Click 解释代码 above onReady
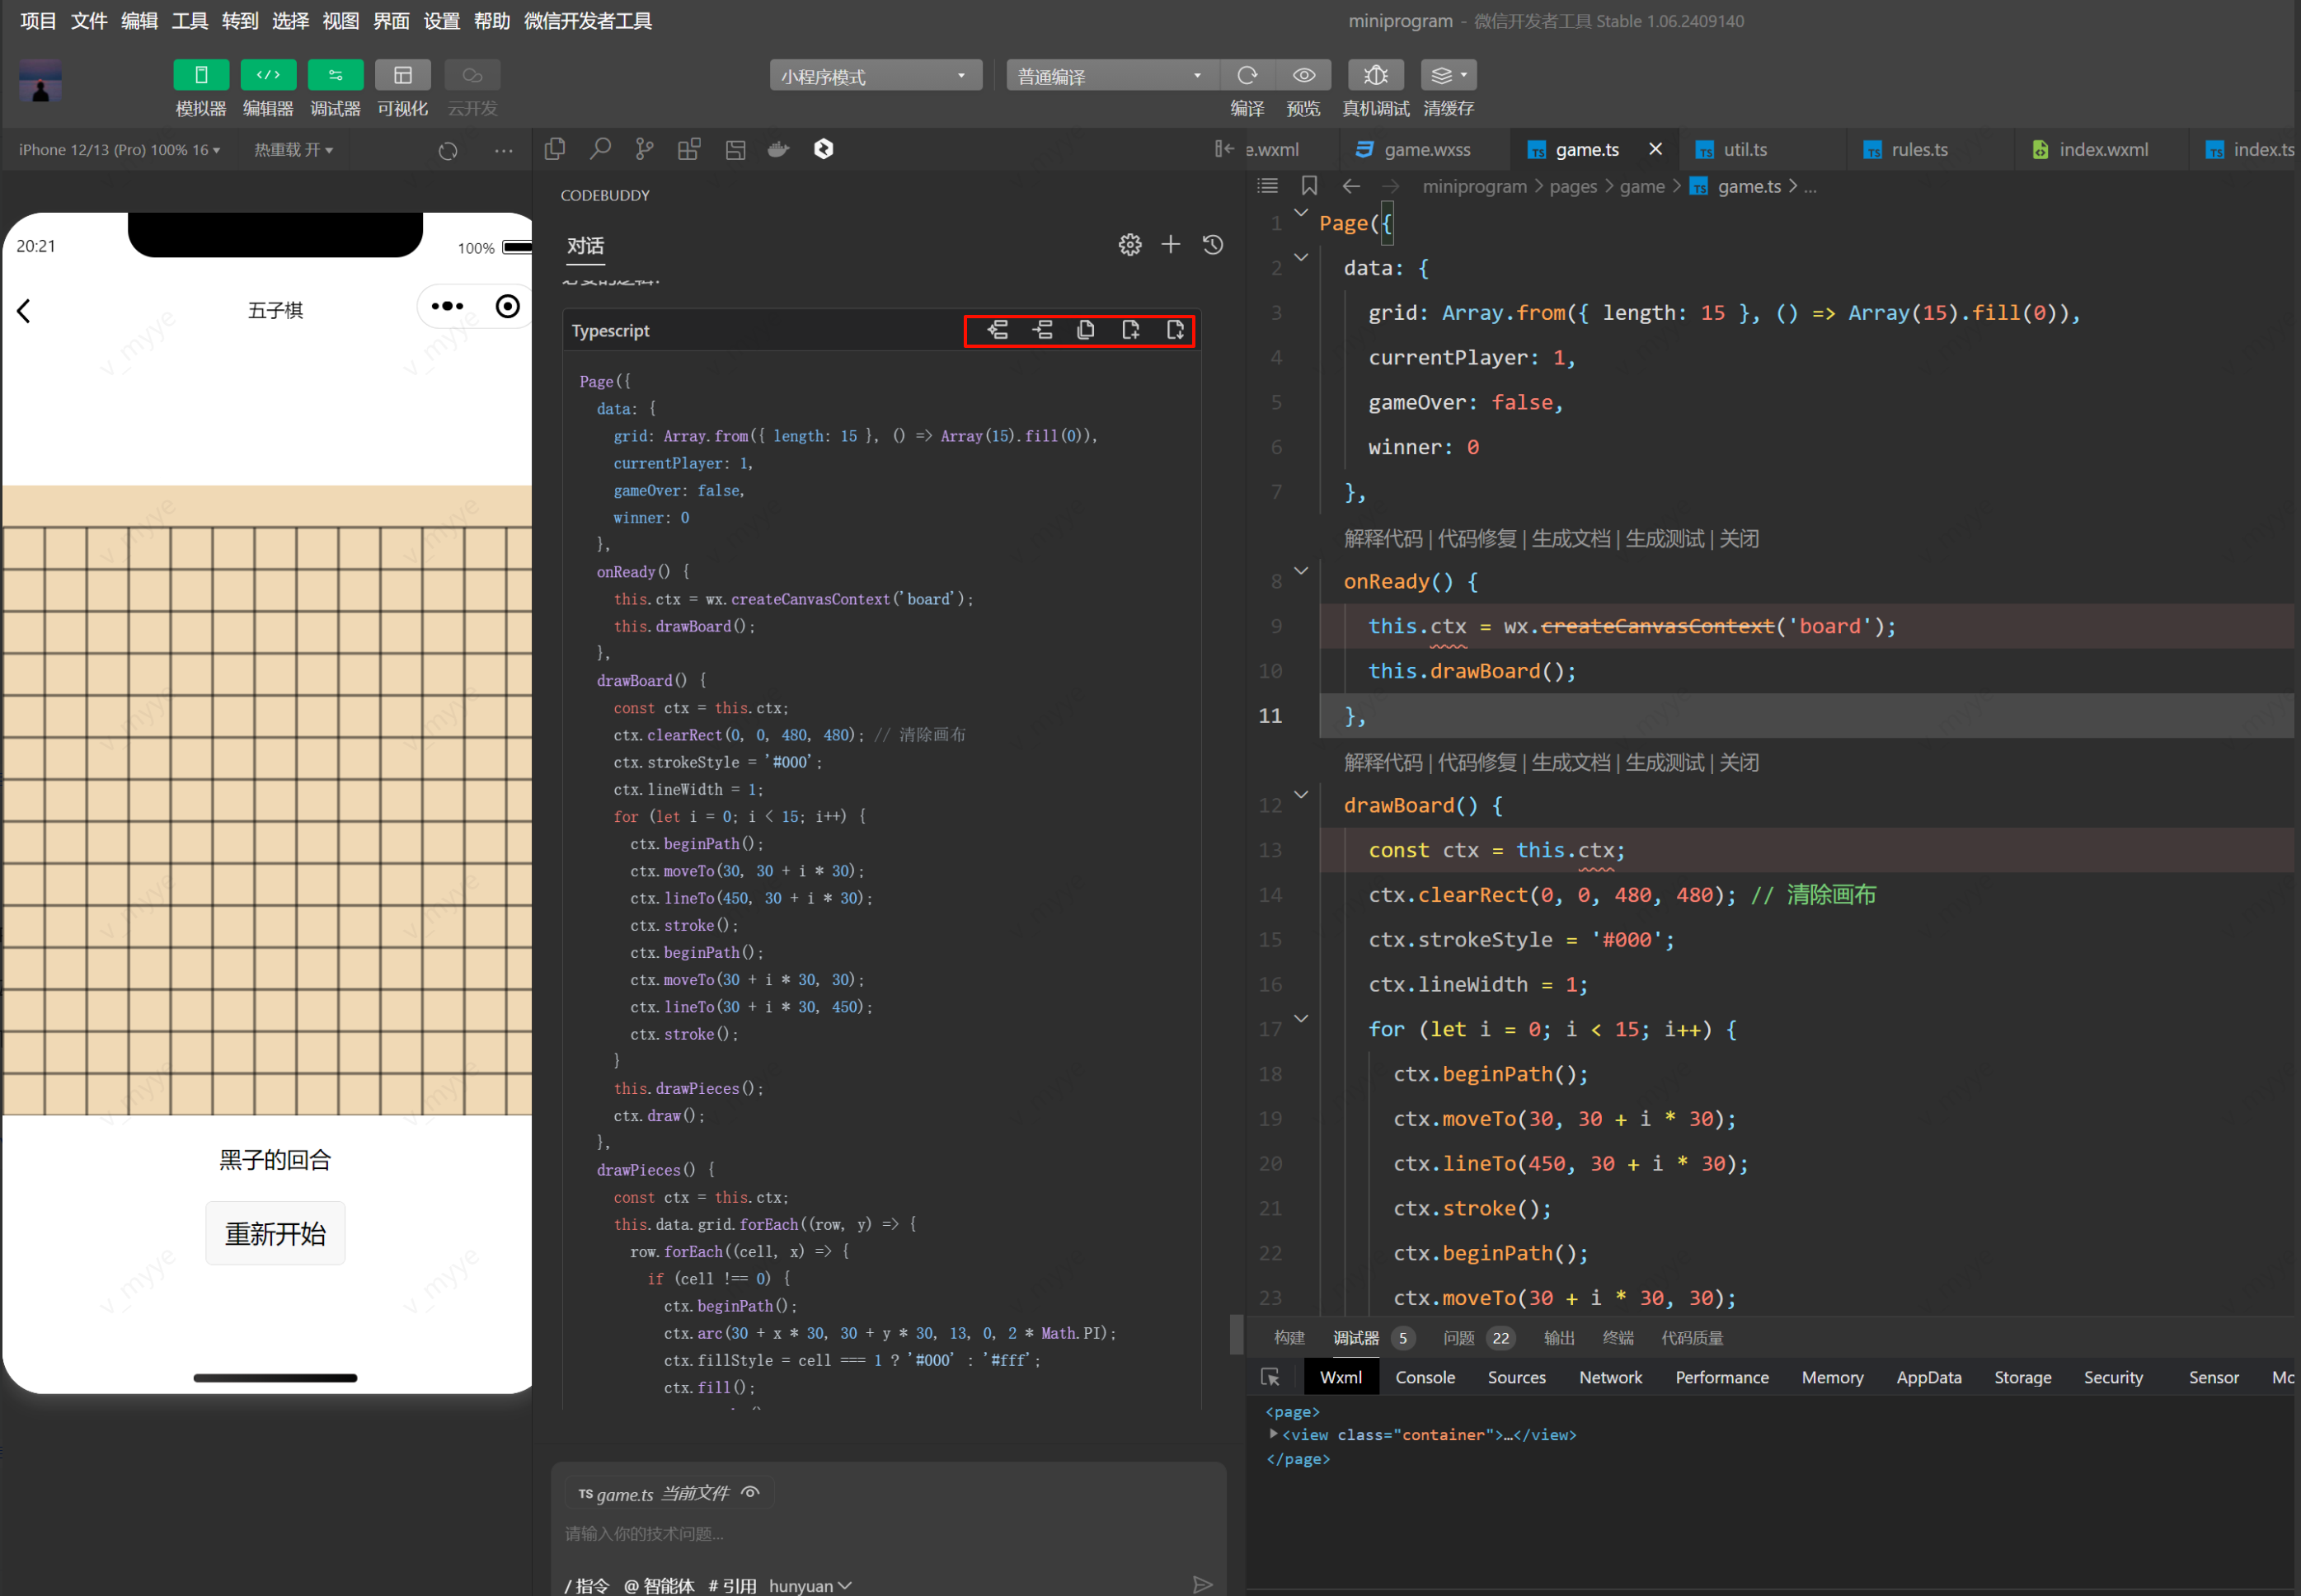Image resolution: width=2301 pixels, height=1596 pixels. tap(1383, 539)
